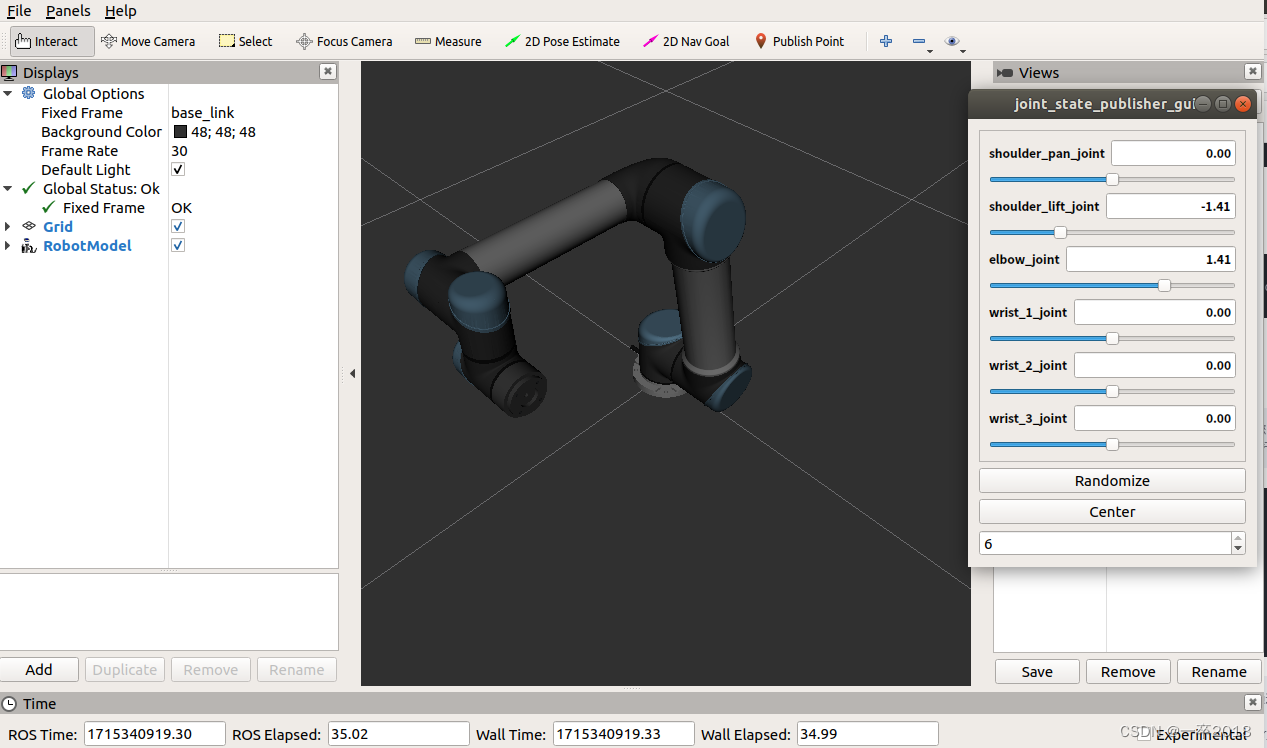Click the Frame Rate value 30
Screen dimensions: 1267x748
point(179,150)
